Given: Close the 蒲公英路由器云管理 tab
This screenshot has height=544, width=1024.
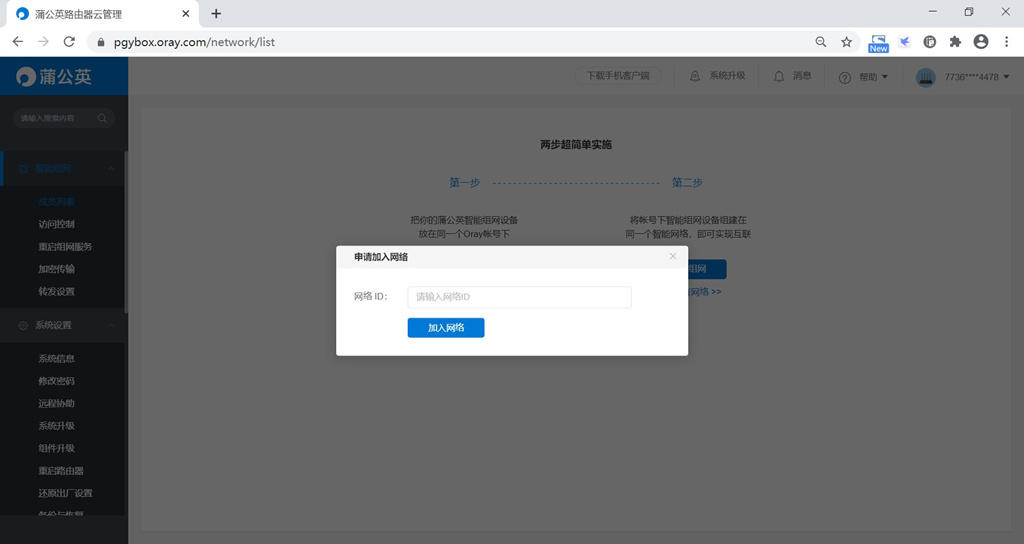Looking at the screenshot, I should click(185, 14).
